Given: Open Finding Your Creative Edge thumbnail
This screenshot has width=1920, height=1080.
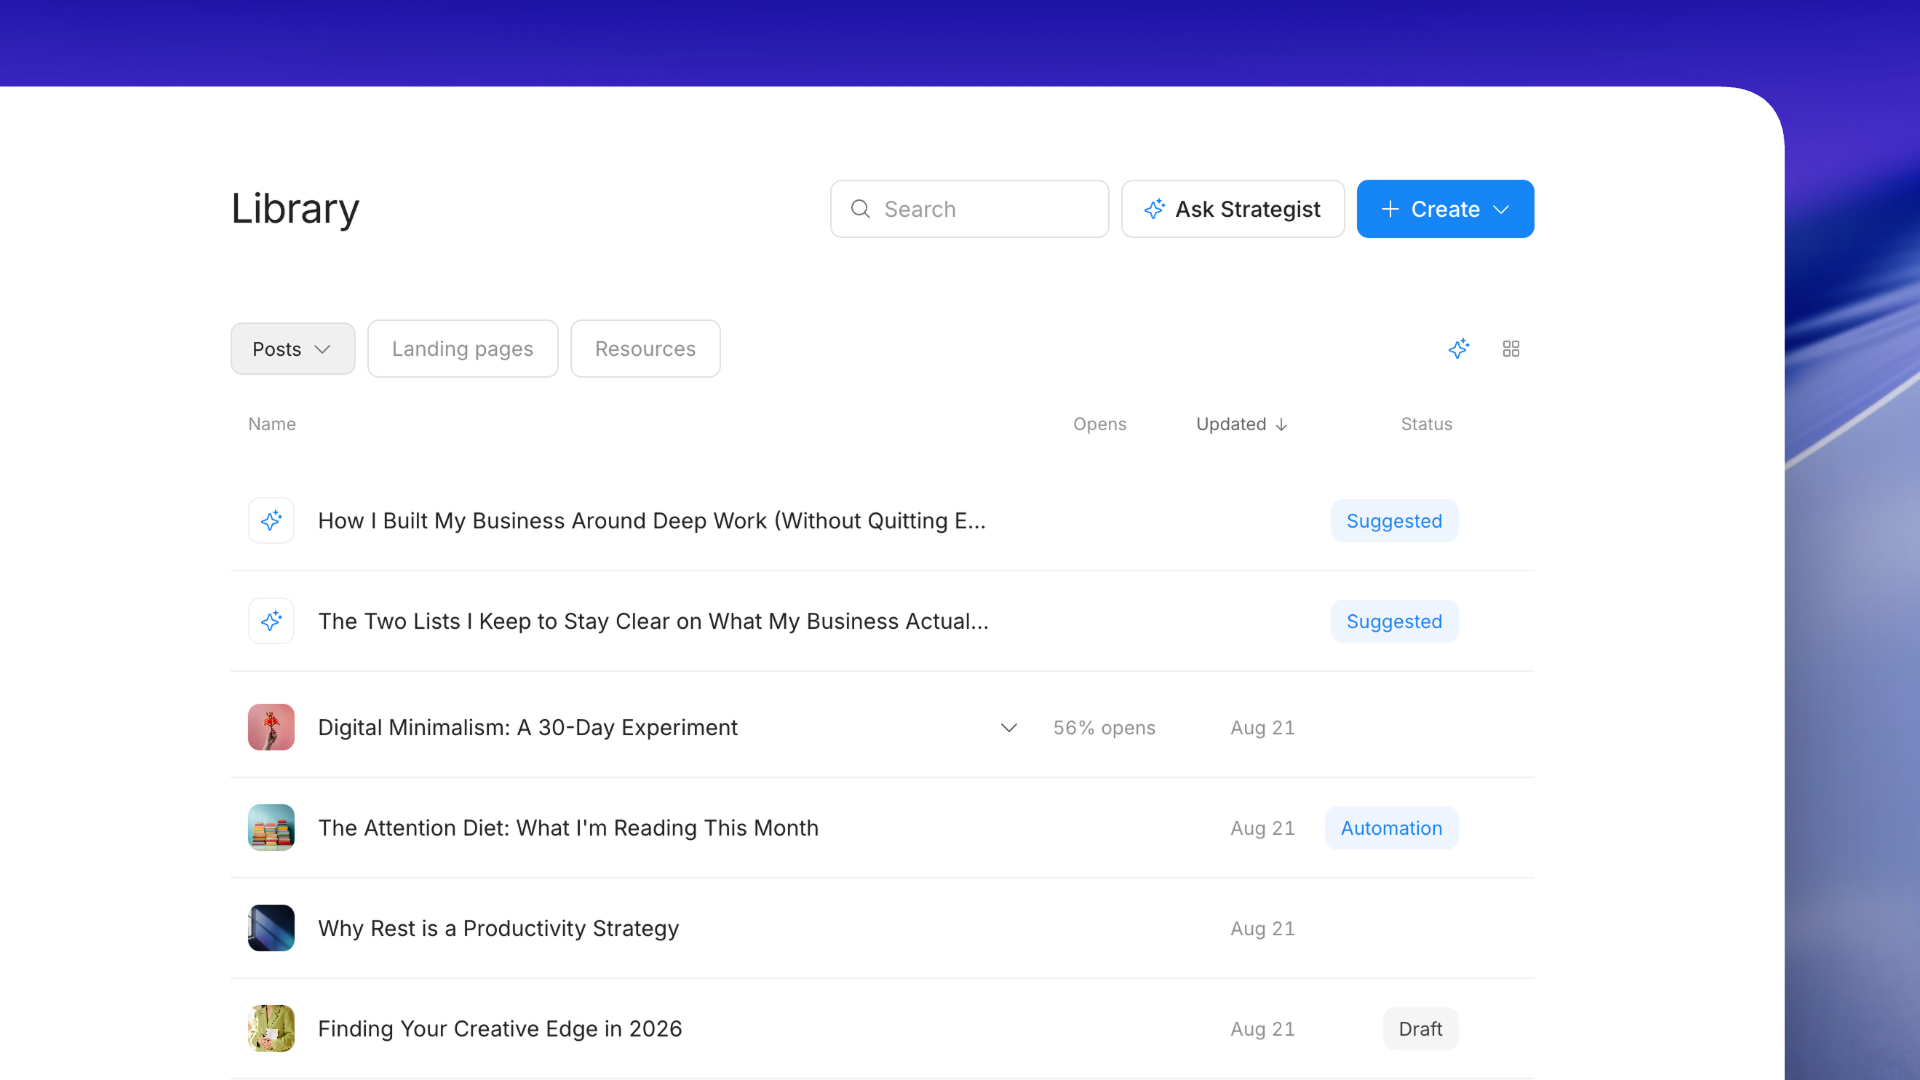Looking at the screenshot, I should tap(271, 1028).
